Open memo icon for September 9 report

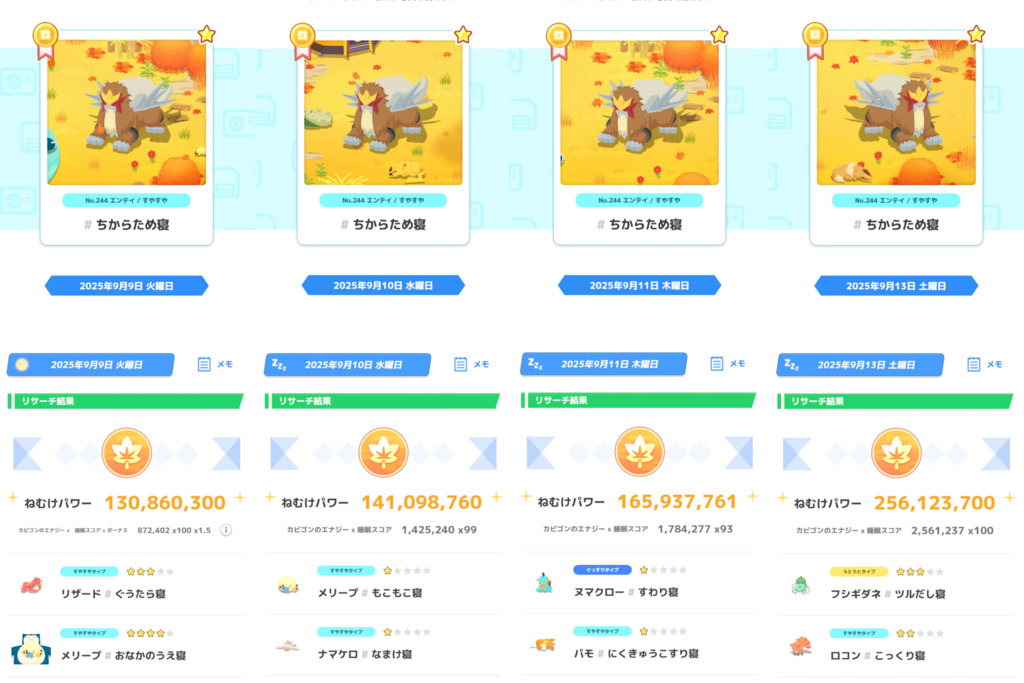pyautogui.click(x=214, y=364)
